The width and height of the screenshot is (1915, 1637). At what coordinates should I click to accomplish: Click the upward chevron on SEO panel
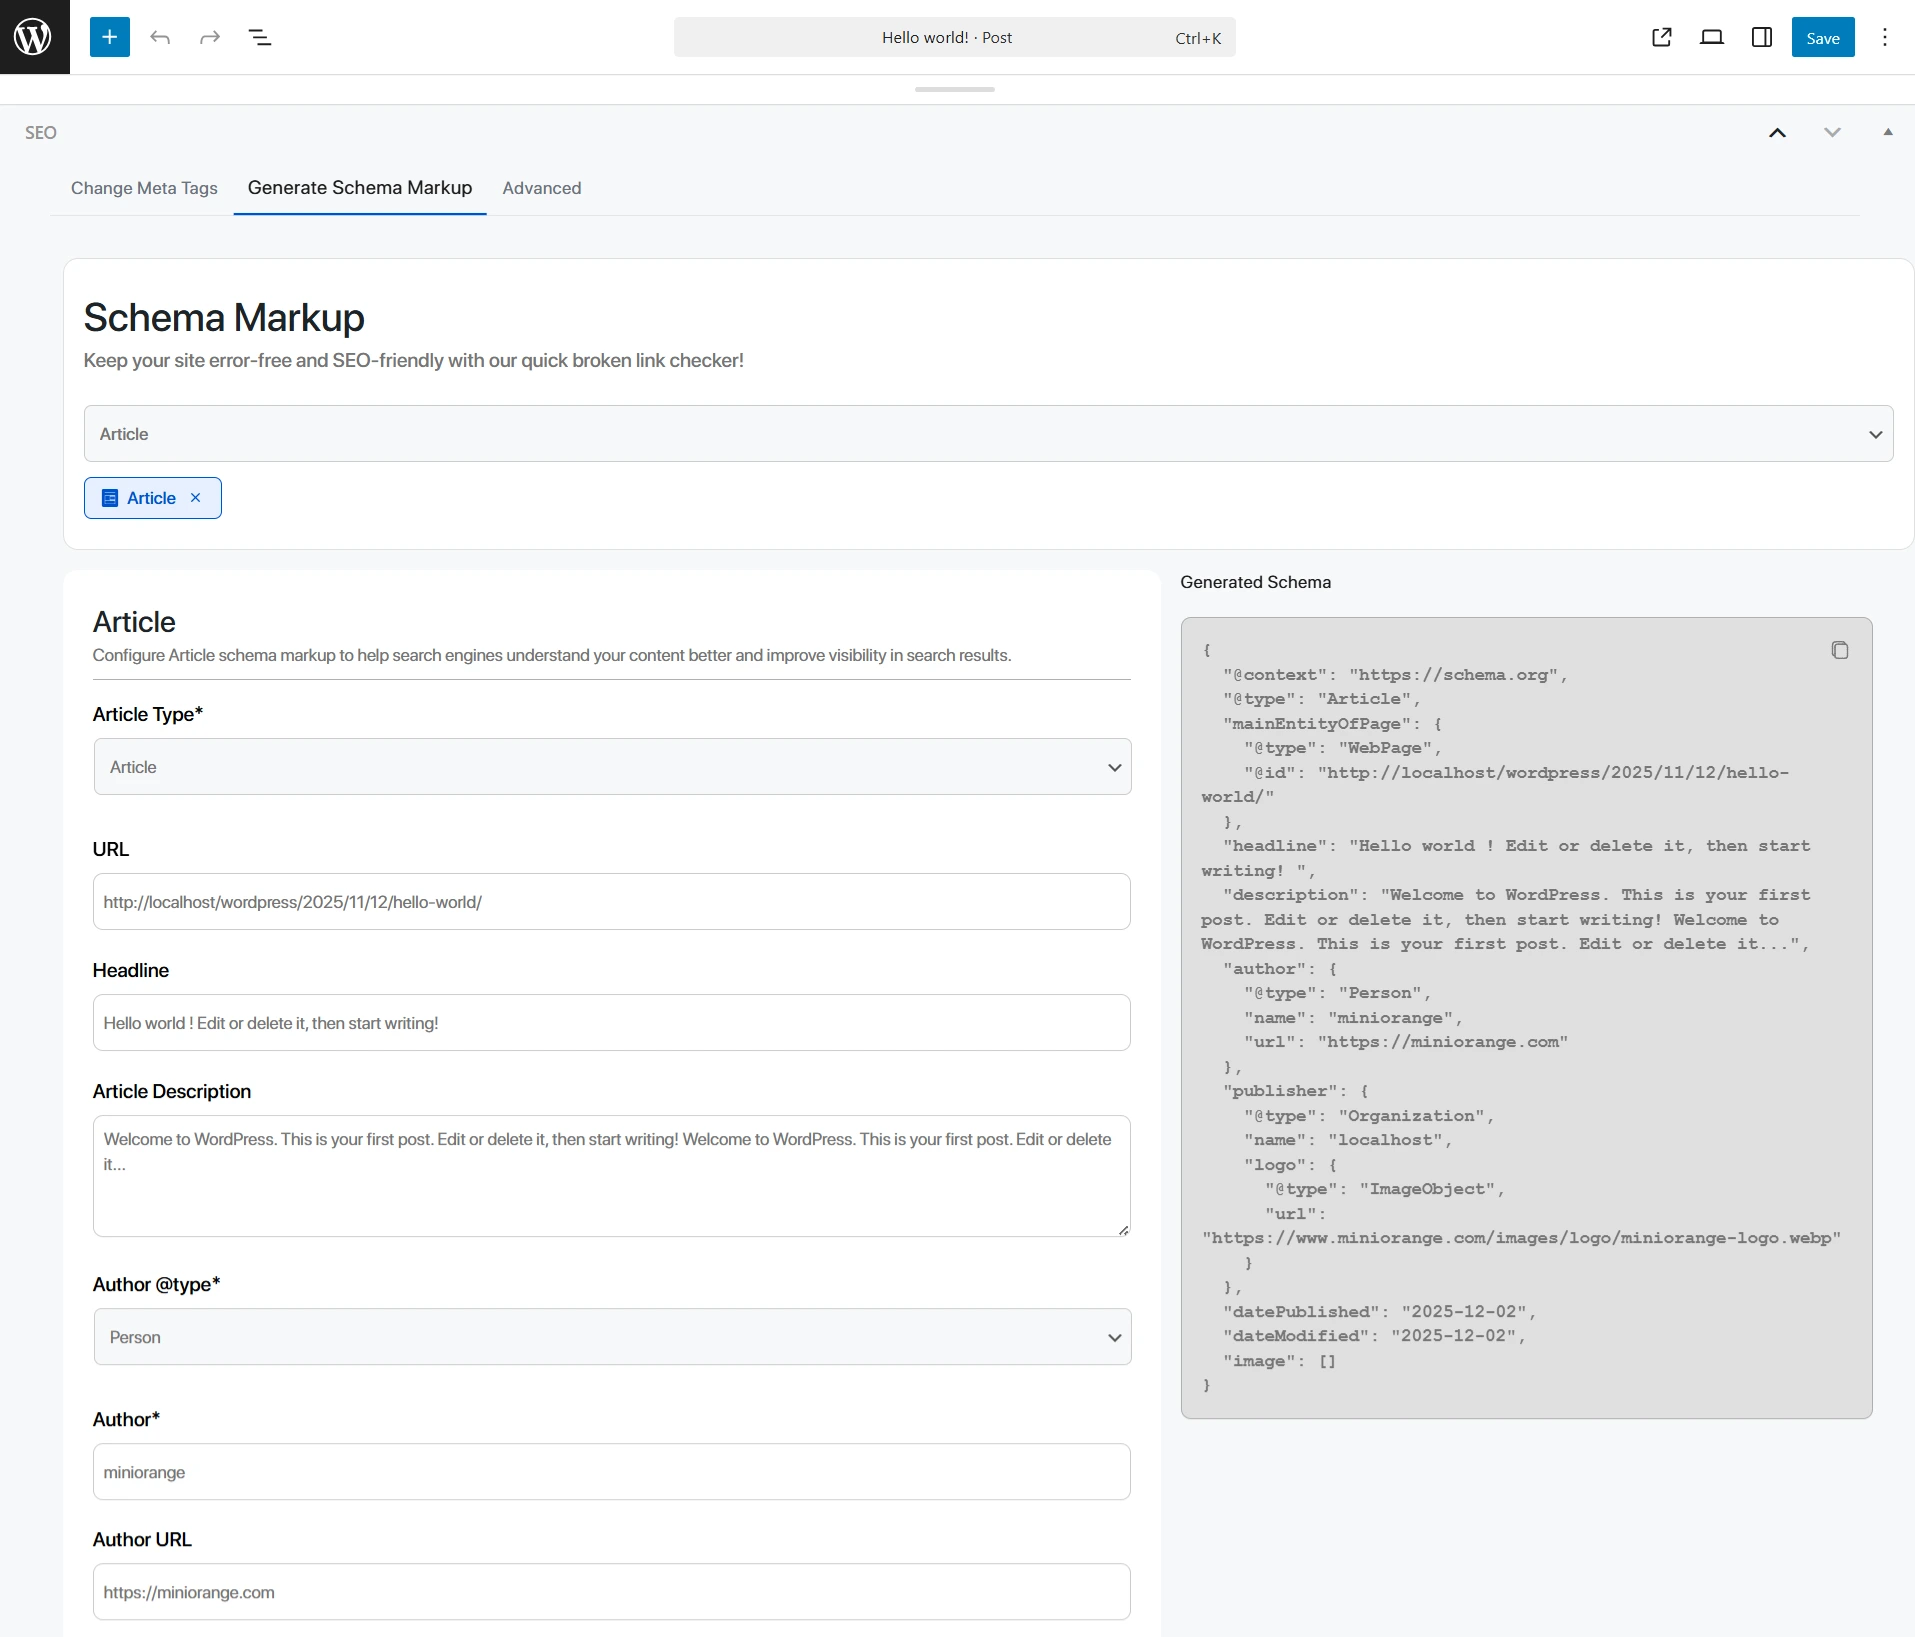click(x=1777, y=132)
